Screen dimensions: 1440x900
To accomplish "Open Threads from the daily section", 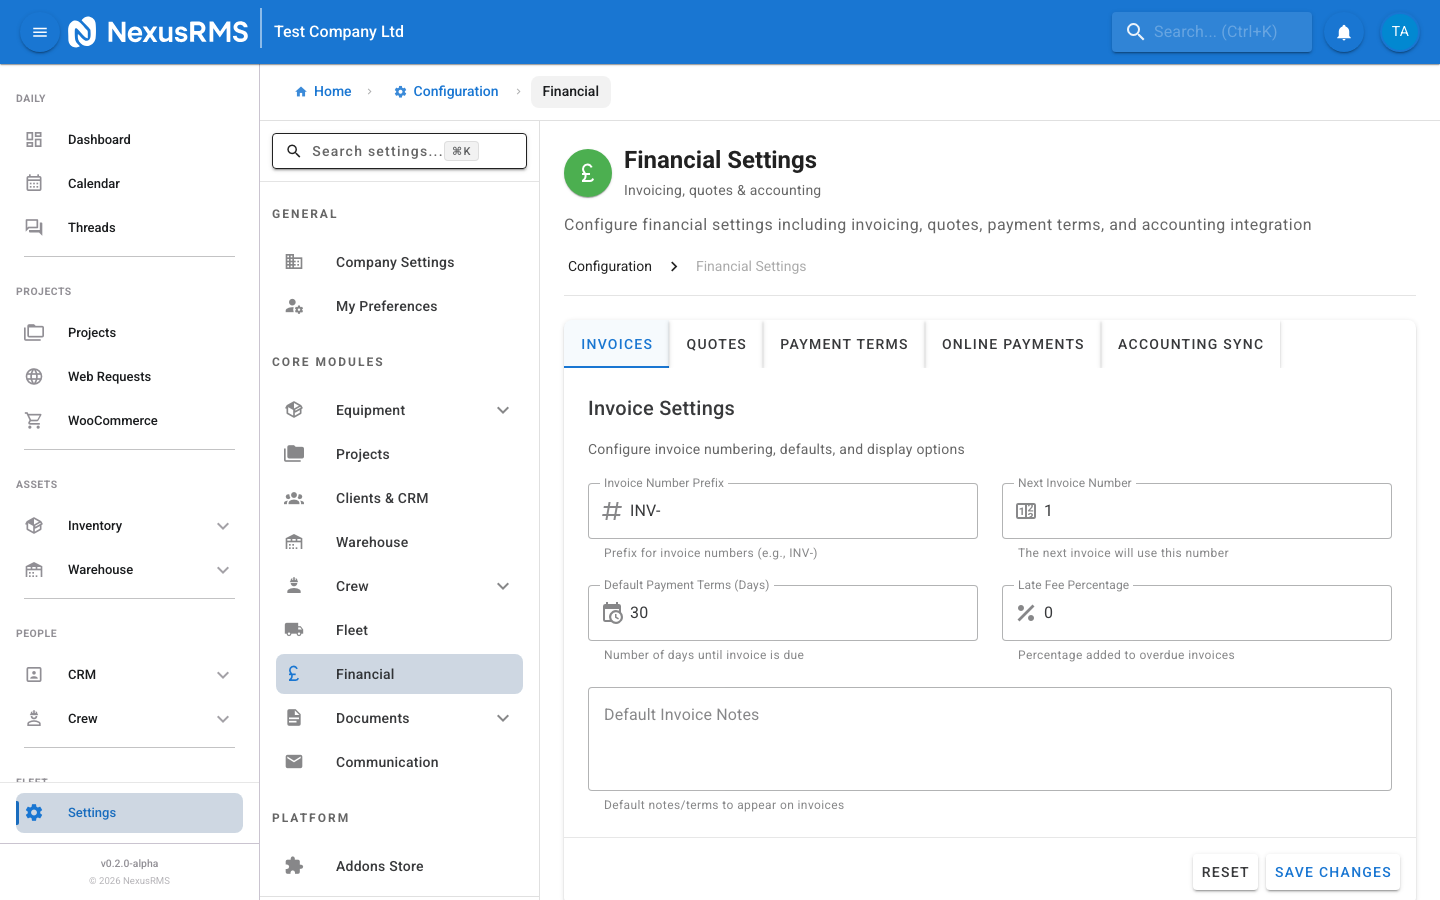I will pyautogui.click(x=91, y=227).
